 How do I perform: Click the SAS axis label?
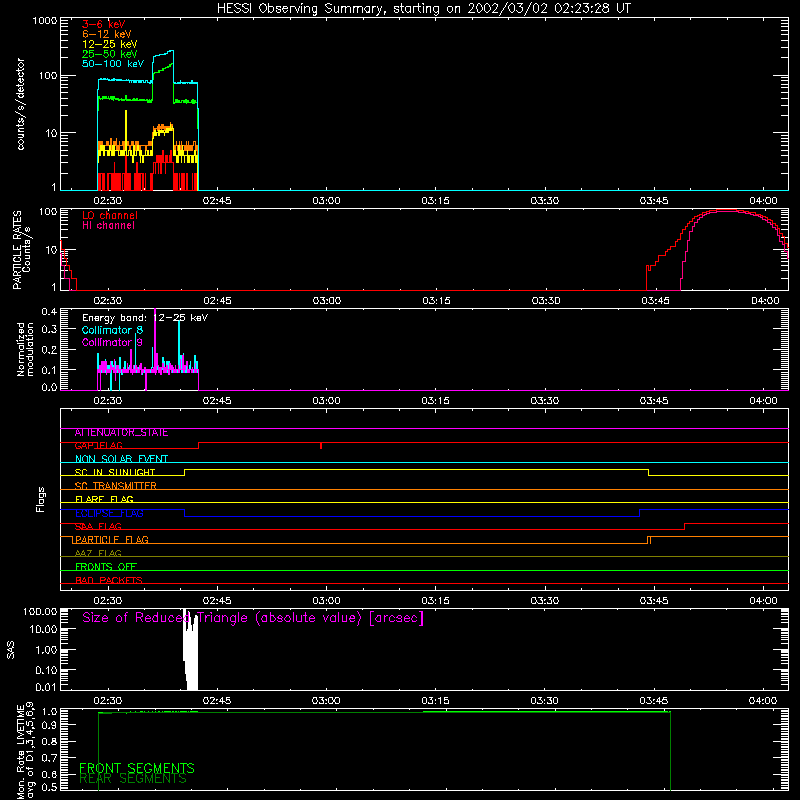pos(11,650)
